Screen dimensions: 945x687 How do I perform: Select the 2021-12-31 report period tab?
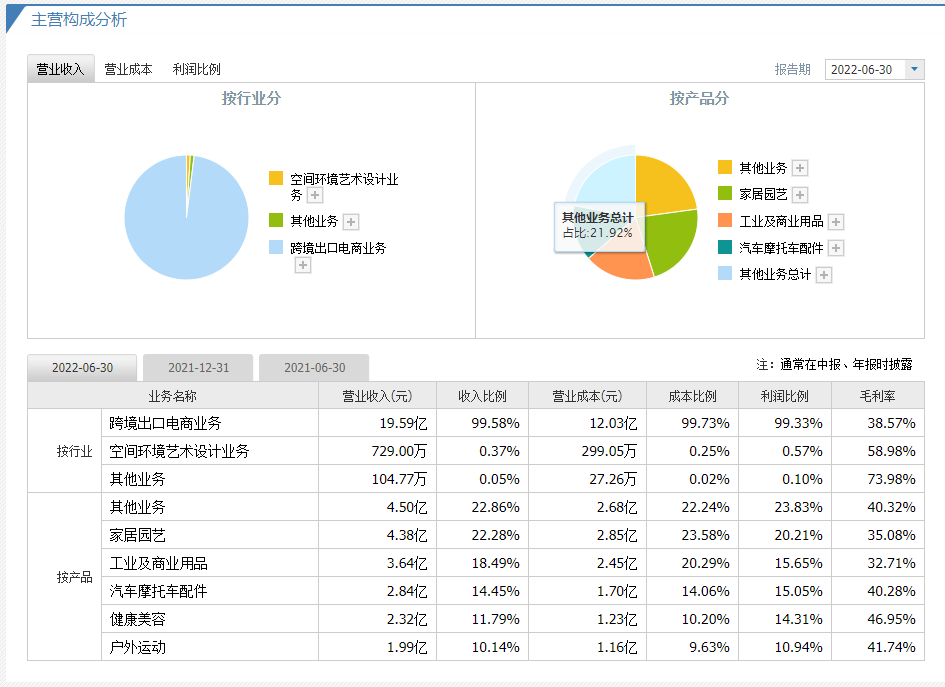[x=198, y=368]
